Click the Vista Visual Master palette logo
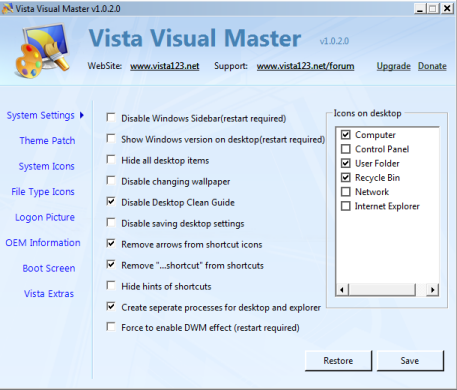Viewport: 457px width, 390px height. pyautogui.click(x=43, y=51)
